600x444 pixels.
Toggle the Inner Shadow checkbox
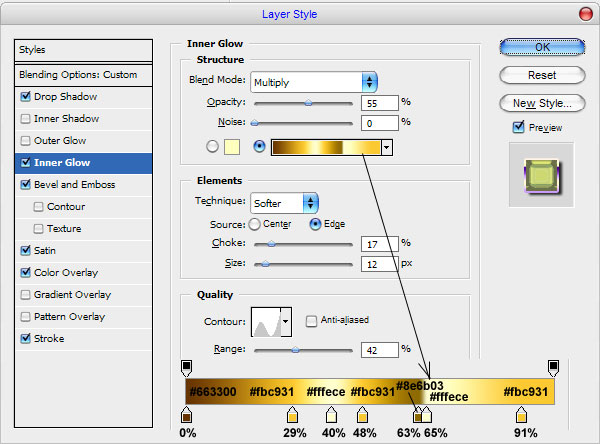click(26, 118)
